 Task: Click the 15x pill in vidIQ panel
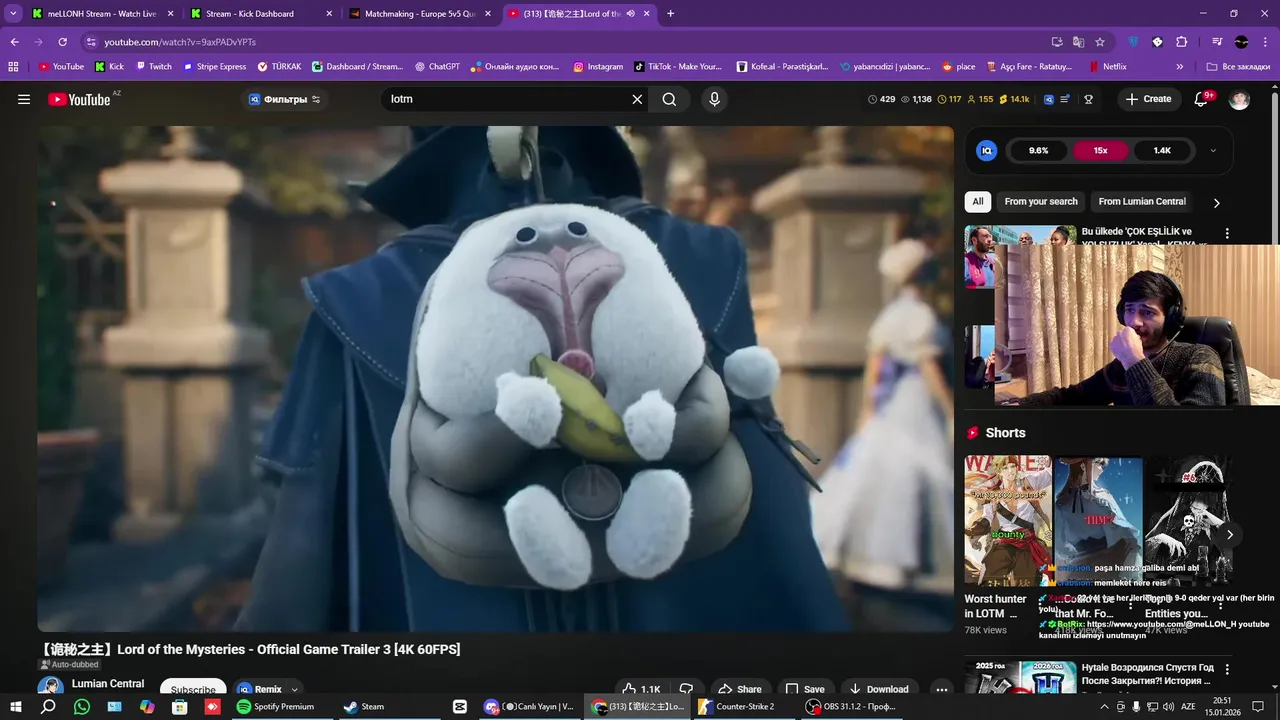[x=1101, y=150]
